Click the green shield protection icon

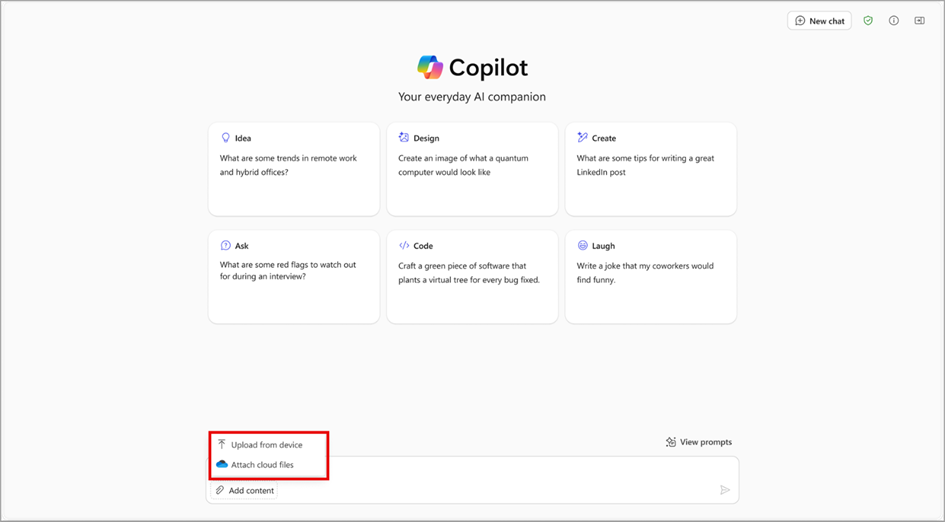pyautogui.click(x=868, y=20)
